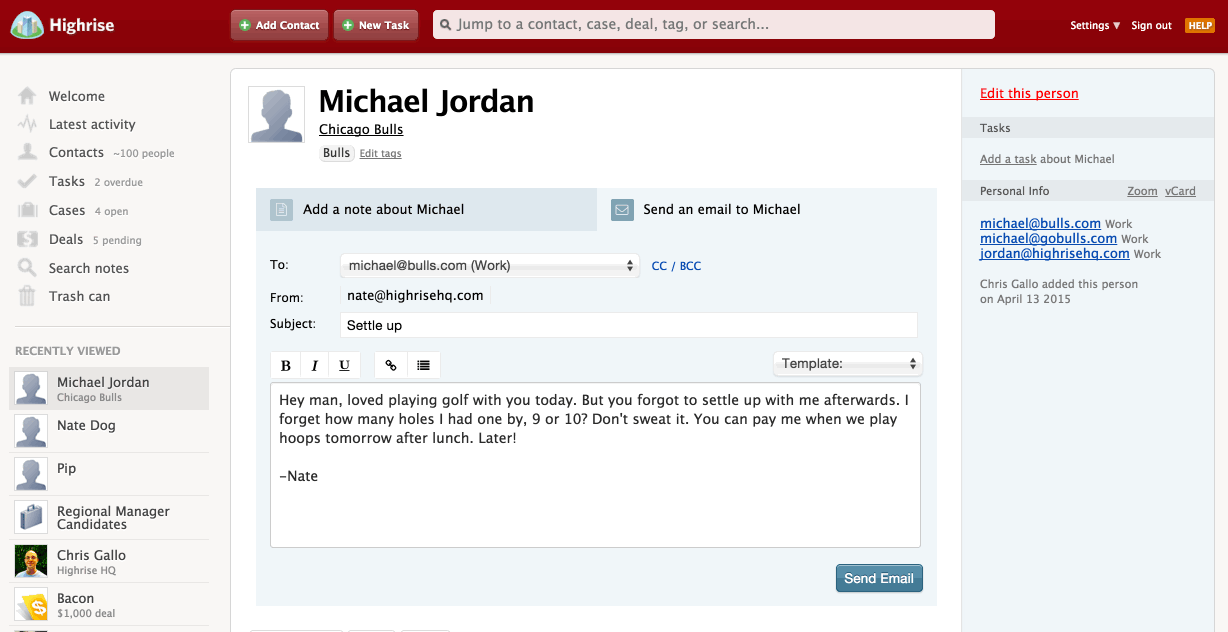The height and width of the screenshot is (632, 1228).
Task: Click the New Task button
Action: coord(376,25)
